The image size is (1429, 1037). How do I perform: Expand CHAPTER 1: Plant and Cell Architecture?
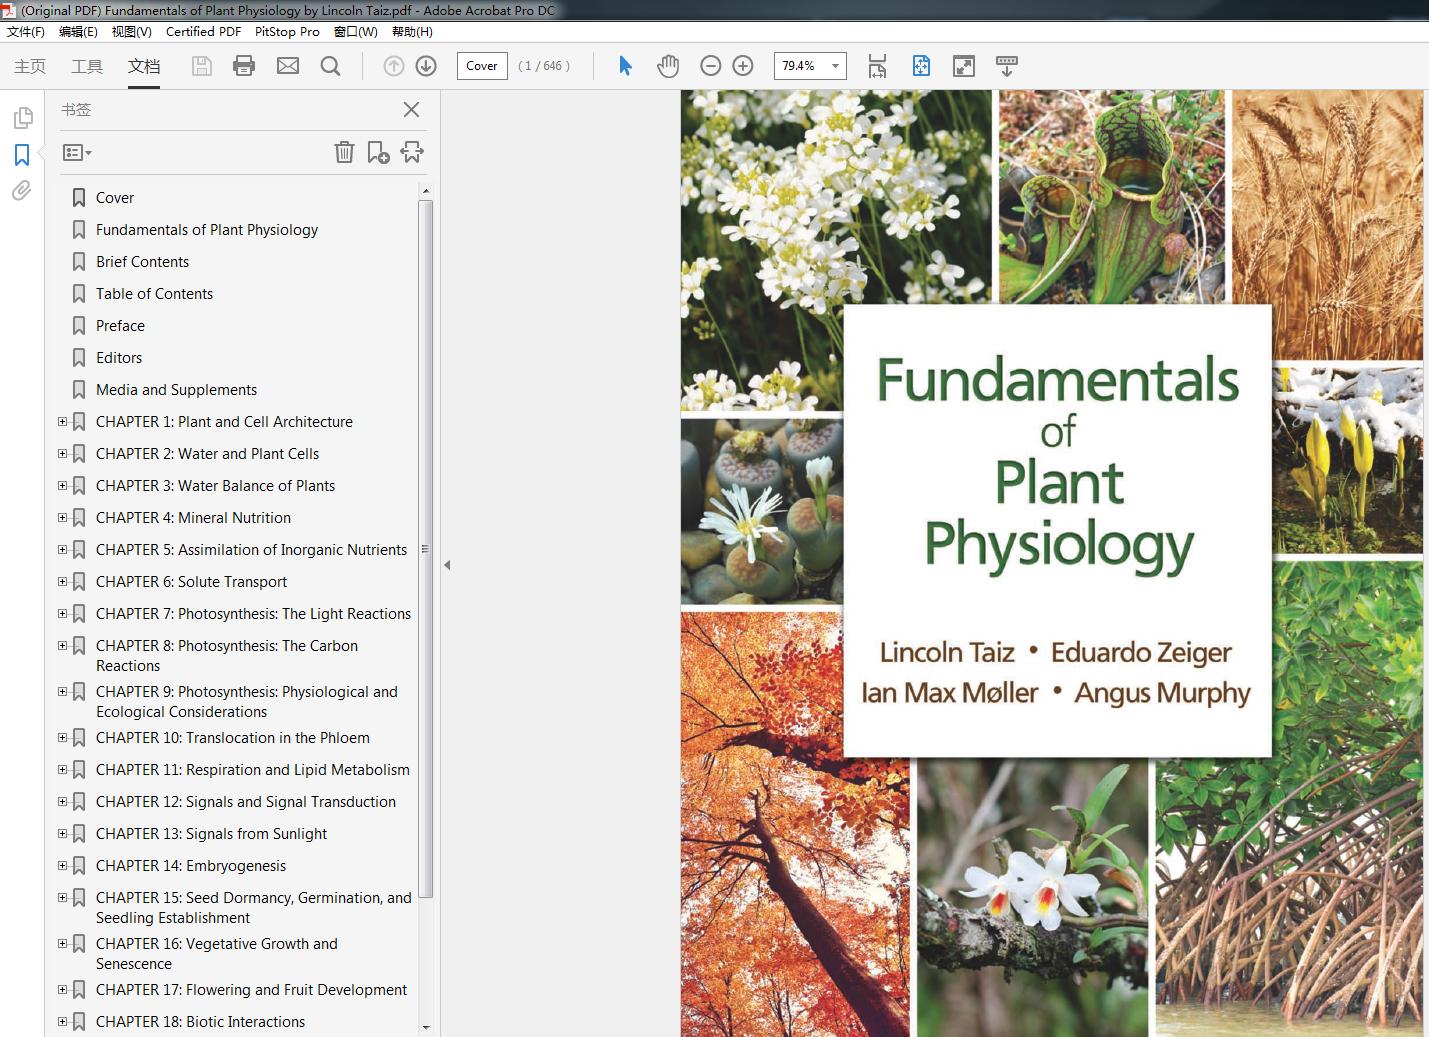(62, 422)
